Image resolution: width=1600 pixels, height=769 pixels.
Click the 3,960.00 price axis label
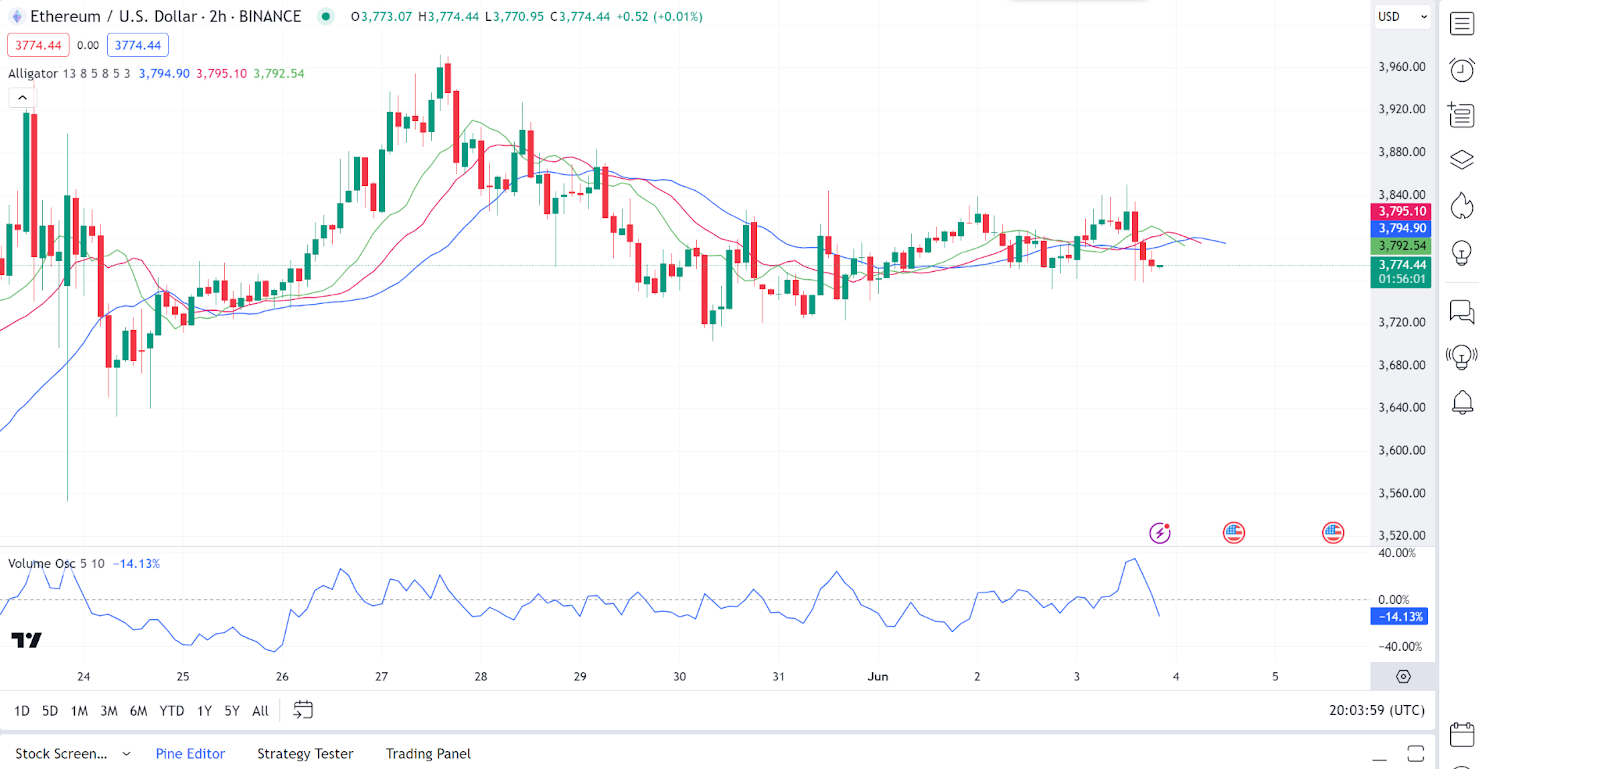[1402, 67]
